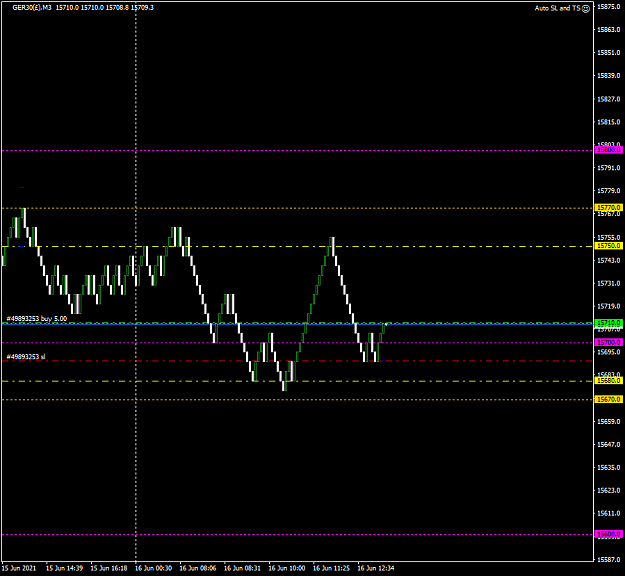The height and width of the screenshot is (576, 625).
Task: Click the 15827.0 price scale label
Action: 609,99
